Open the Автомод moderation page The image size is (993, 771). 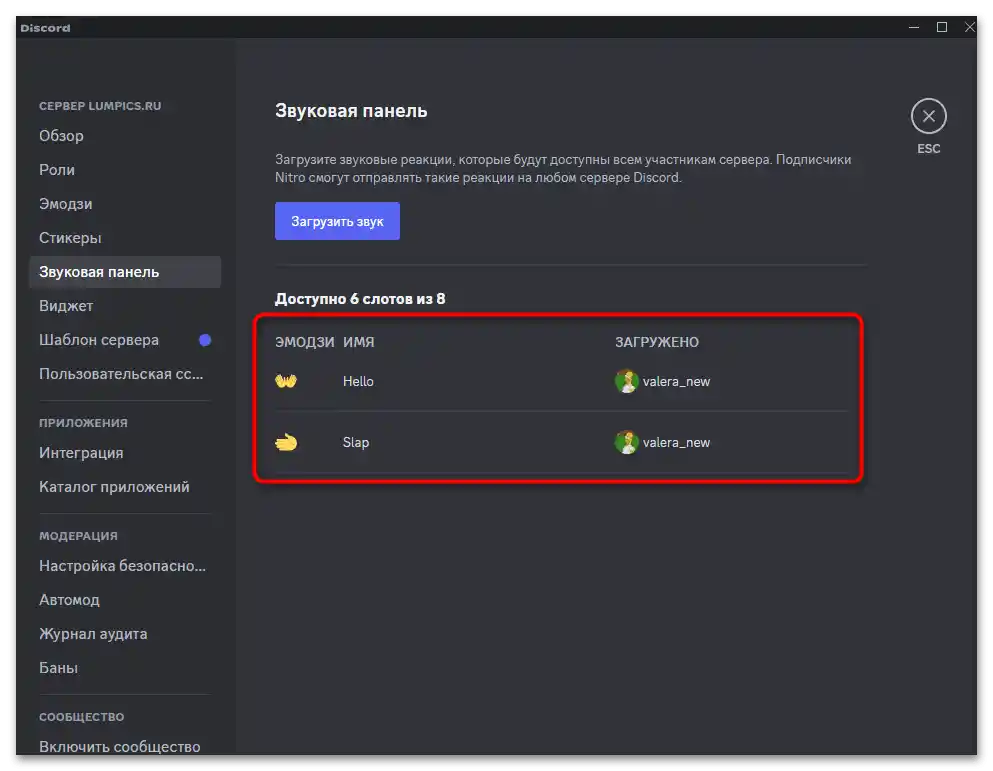click(x=69, y=600)
